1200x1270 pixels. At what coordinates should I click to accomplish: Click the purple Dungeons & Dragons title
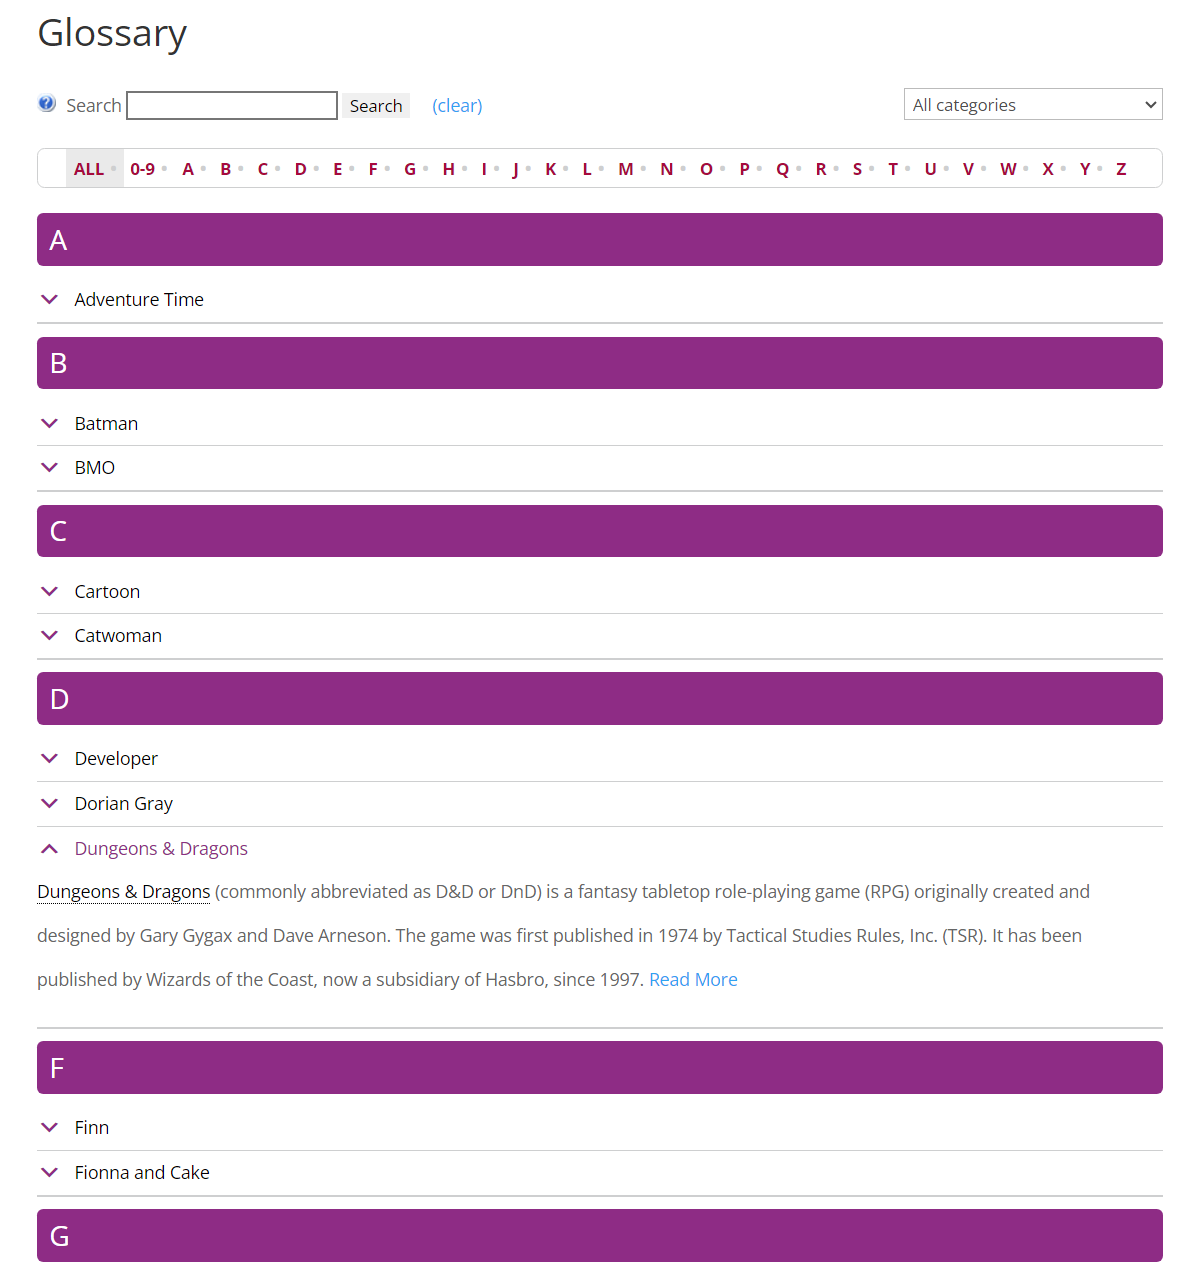(161, 848)
